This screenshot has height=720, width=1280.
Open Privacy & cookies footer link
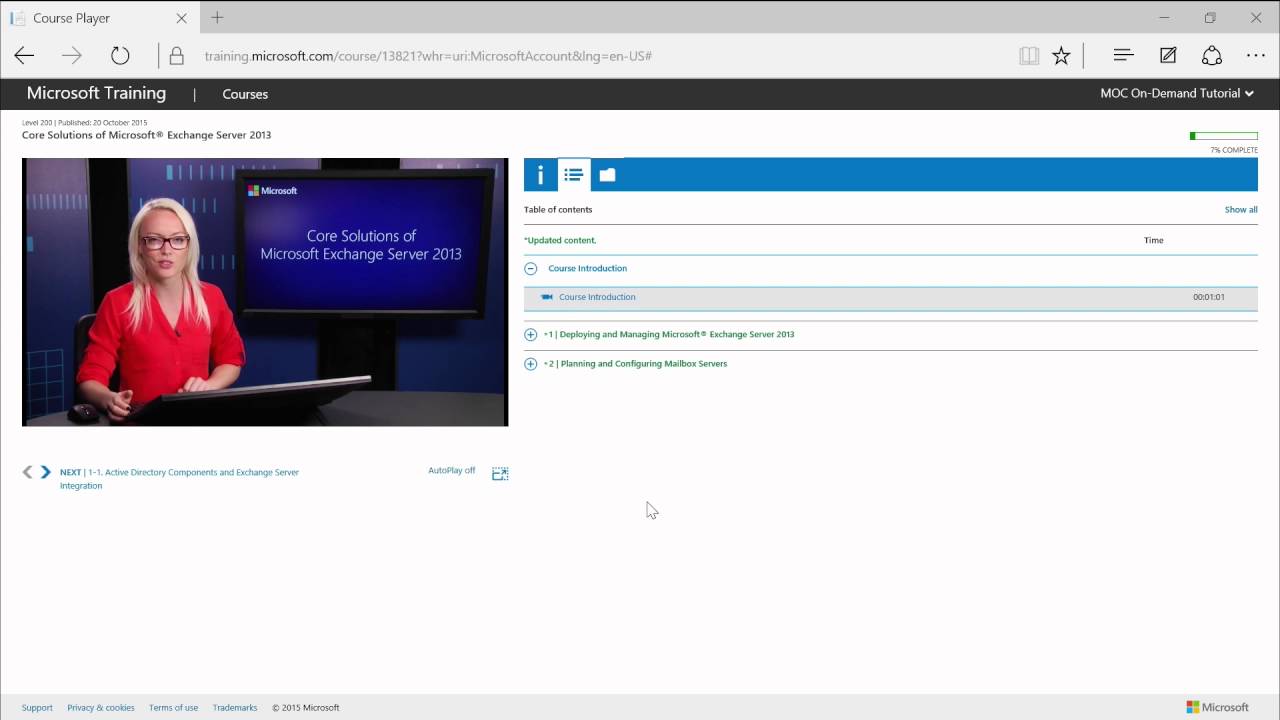click(x=101, y=708)
